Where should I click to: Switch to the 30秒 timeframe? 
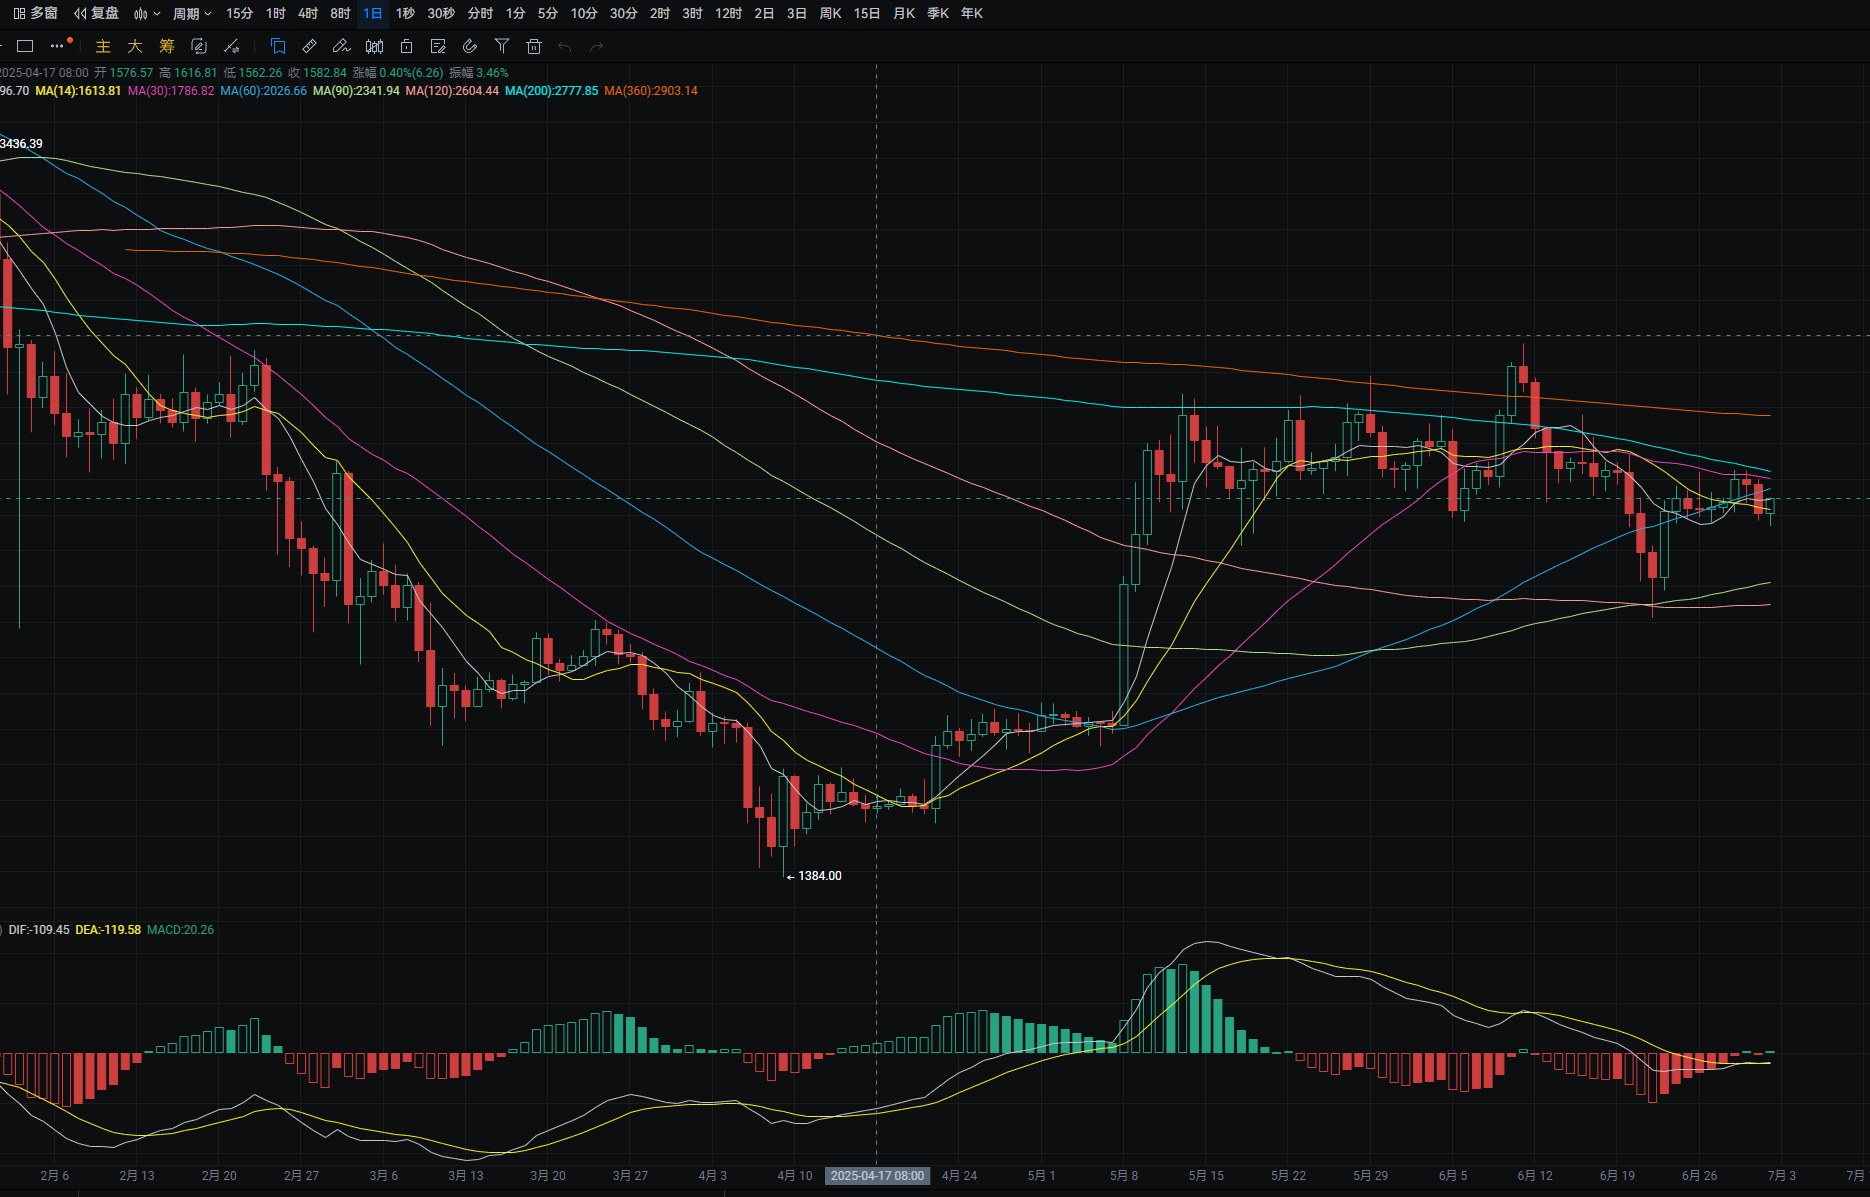pyautogui.click(x=441, y=13)
